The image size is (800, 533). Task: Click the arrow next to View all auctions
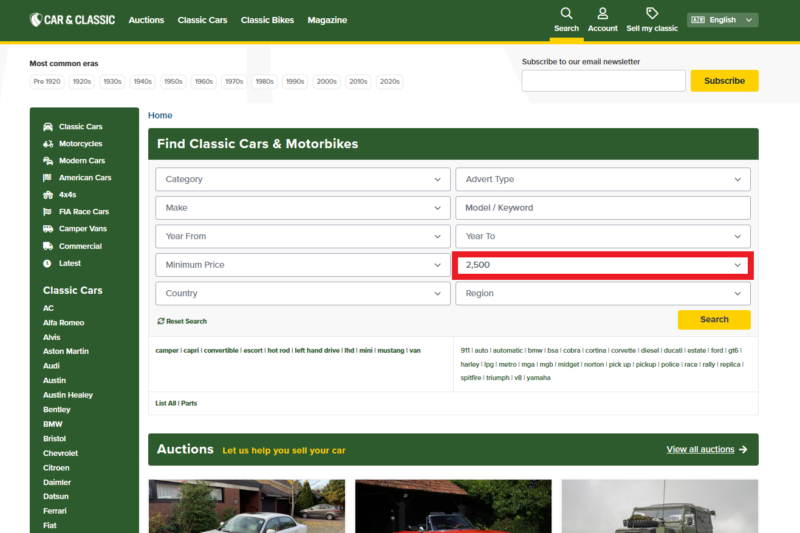(x=743, y=449)
